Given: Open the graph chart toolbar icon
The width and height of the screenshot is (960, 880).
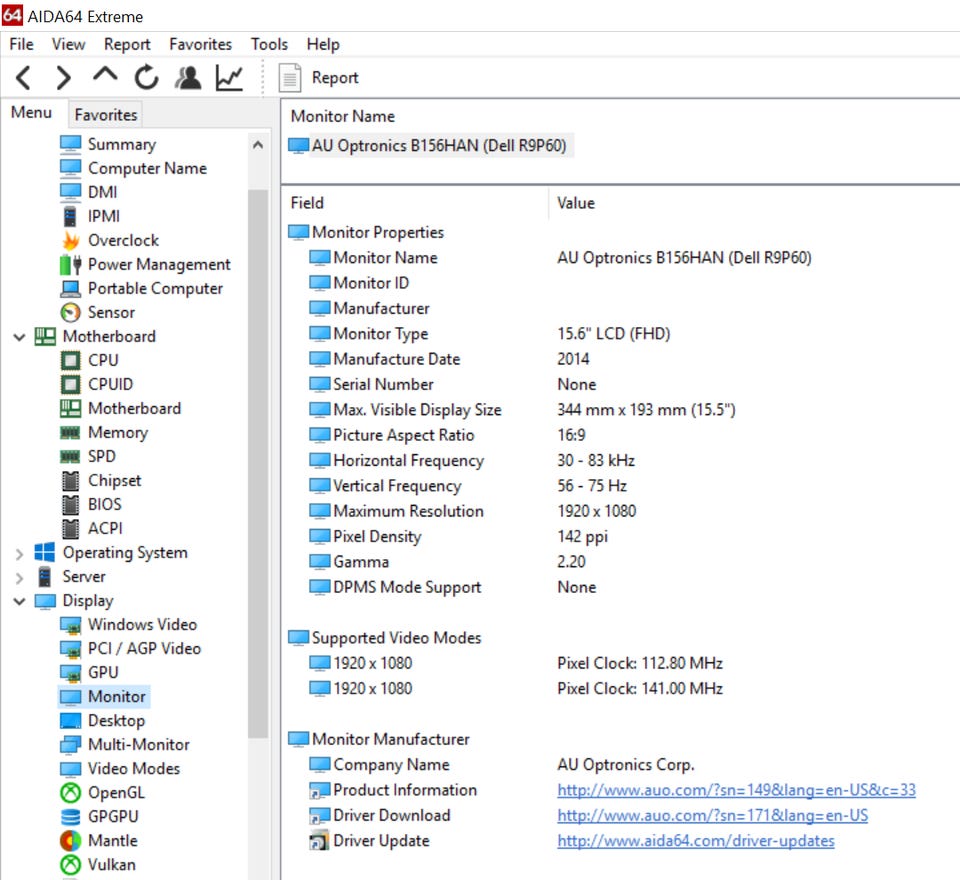Looking at the screenshot, I should pyautogui.click(x=229, y=78).
